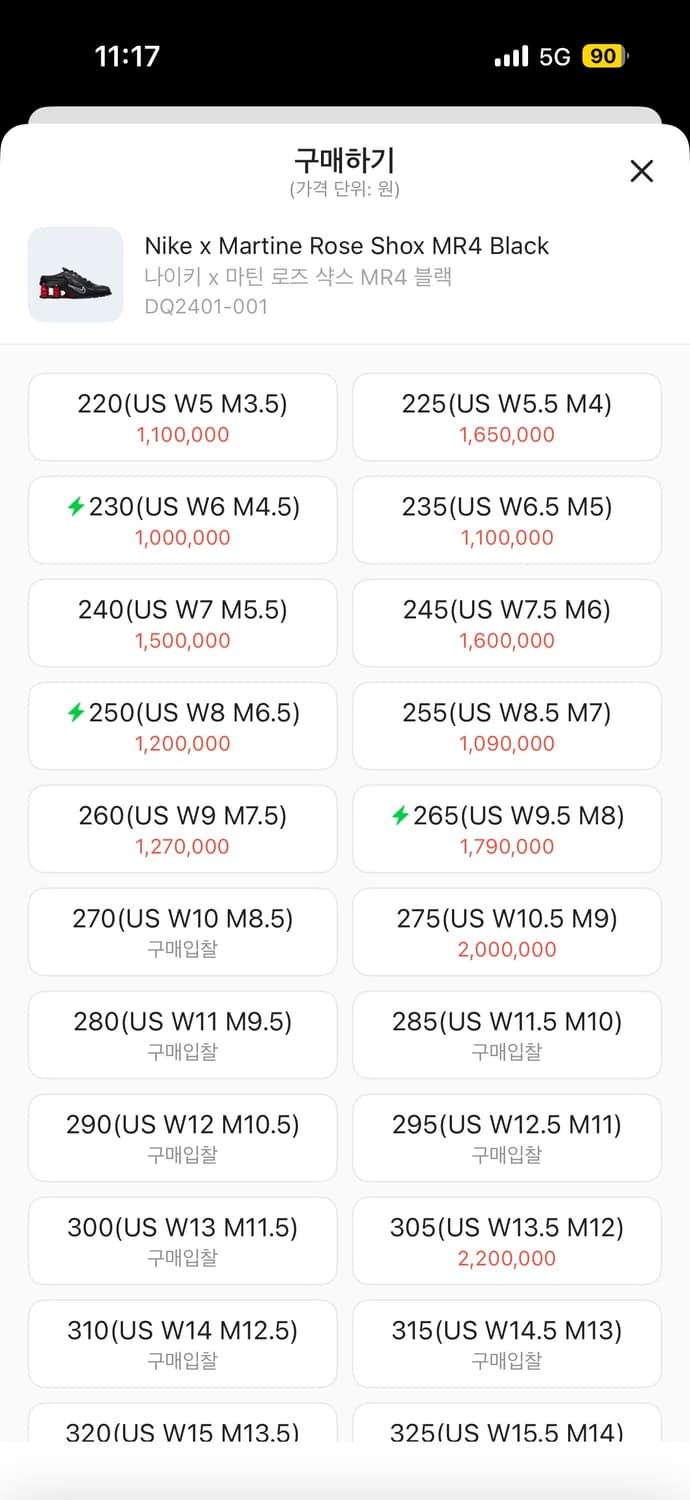The image size is (690, 1500).
Task: Tap the clock time in status bar
Action: point(127,56)
